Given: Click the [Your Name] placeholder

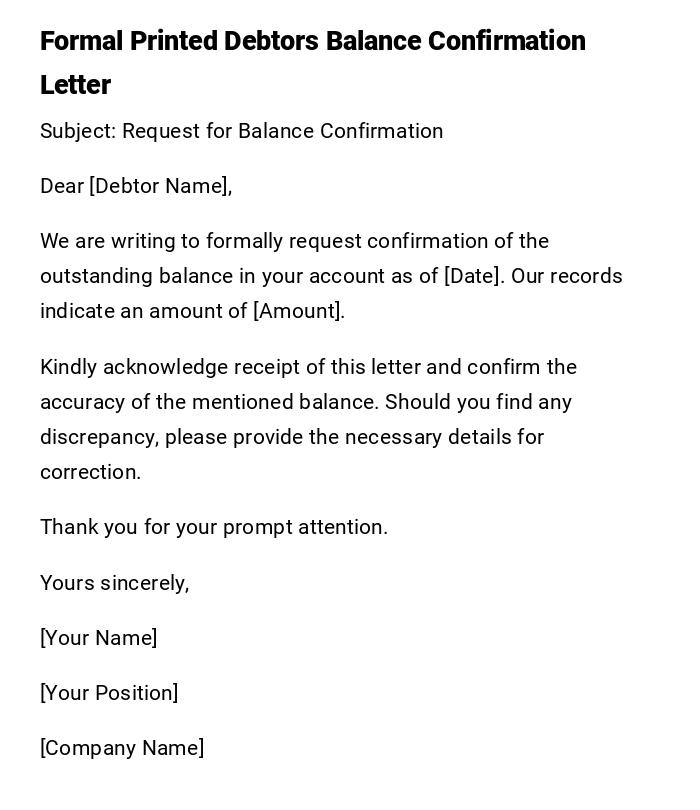Looking at the screenshot, I should click(99, 638).
